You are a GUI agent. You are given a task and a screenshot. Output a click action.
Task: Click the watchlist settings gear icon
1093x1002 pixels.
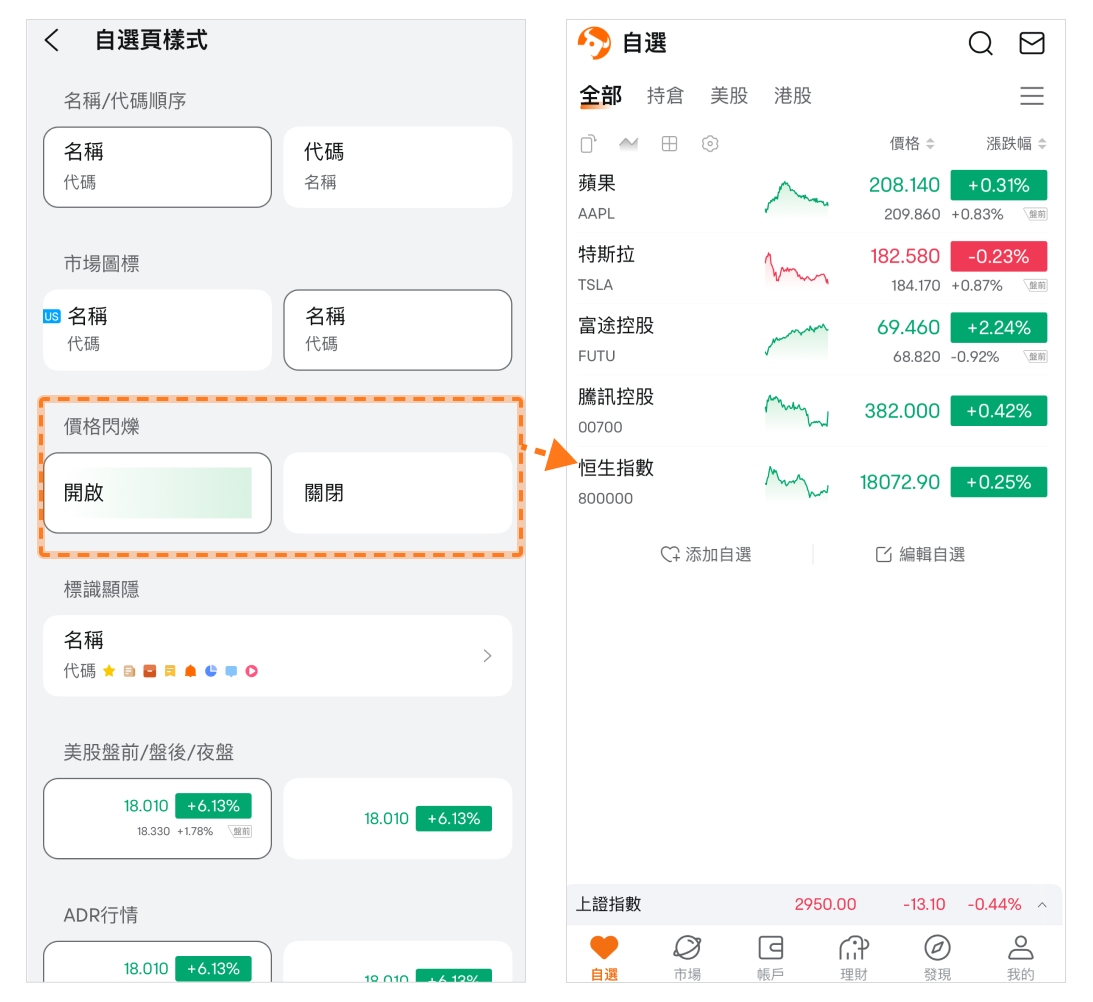(710, 144)
